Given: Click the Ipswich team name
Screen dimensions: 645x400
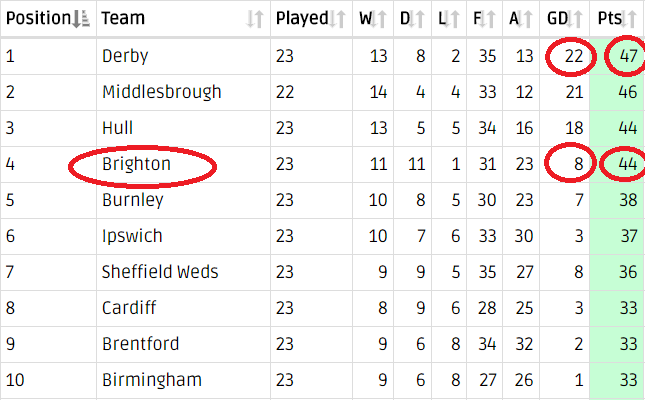Looking at the screenshot, I should pos(132,236).
